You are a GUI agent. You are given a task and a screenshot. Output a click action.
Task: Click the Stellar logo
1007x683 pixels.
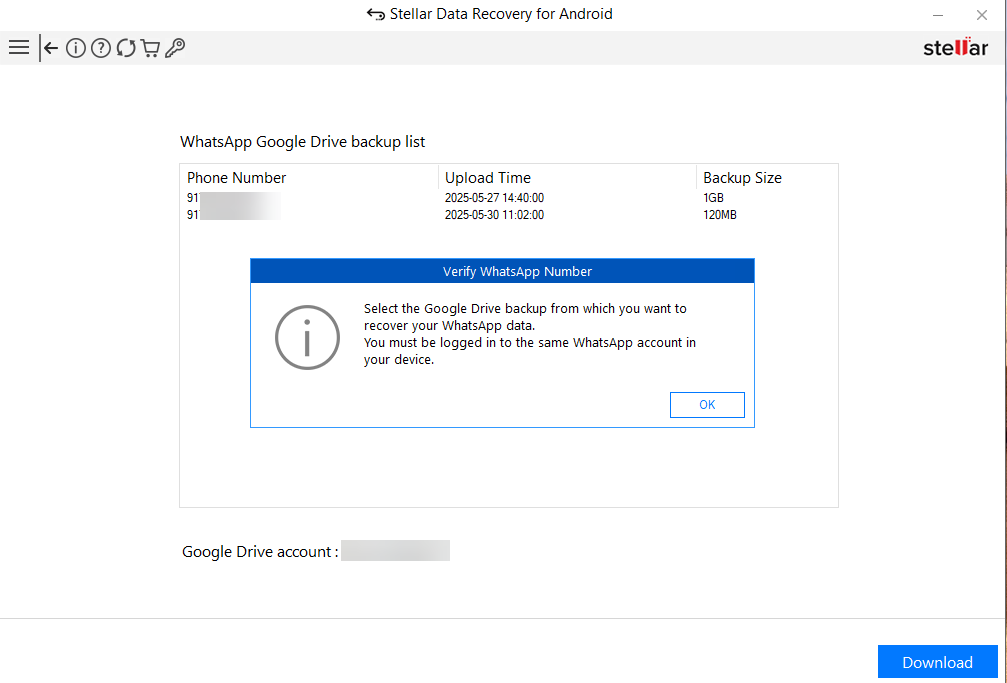click(x=955, y=48)
